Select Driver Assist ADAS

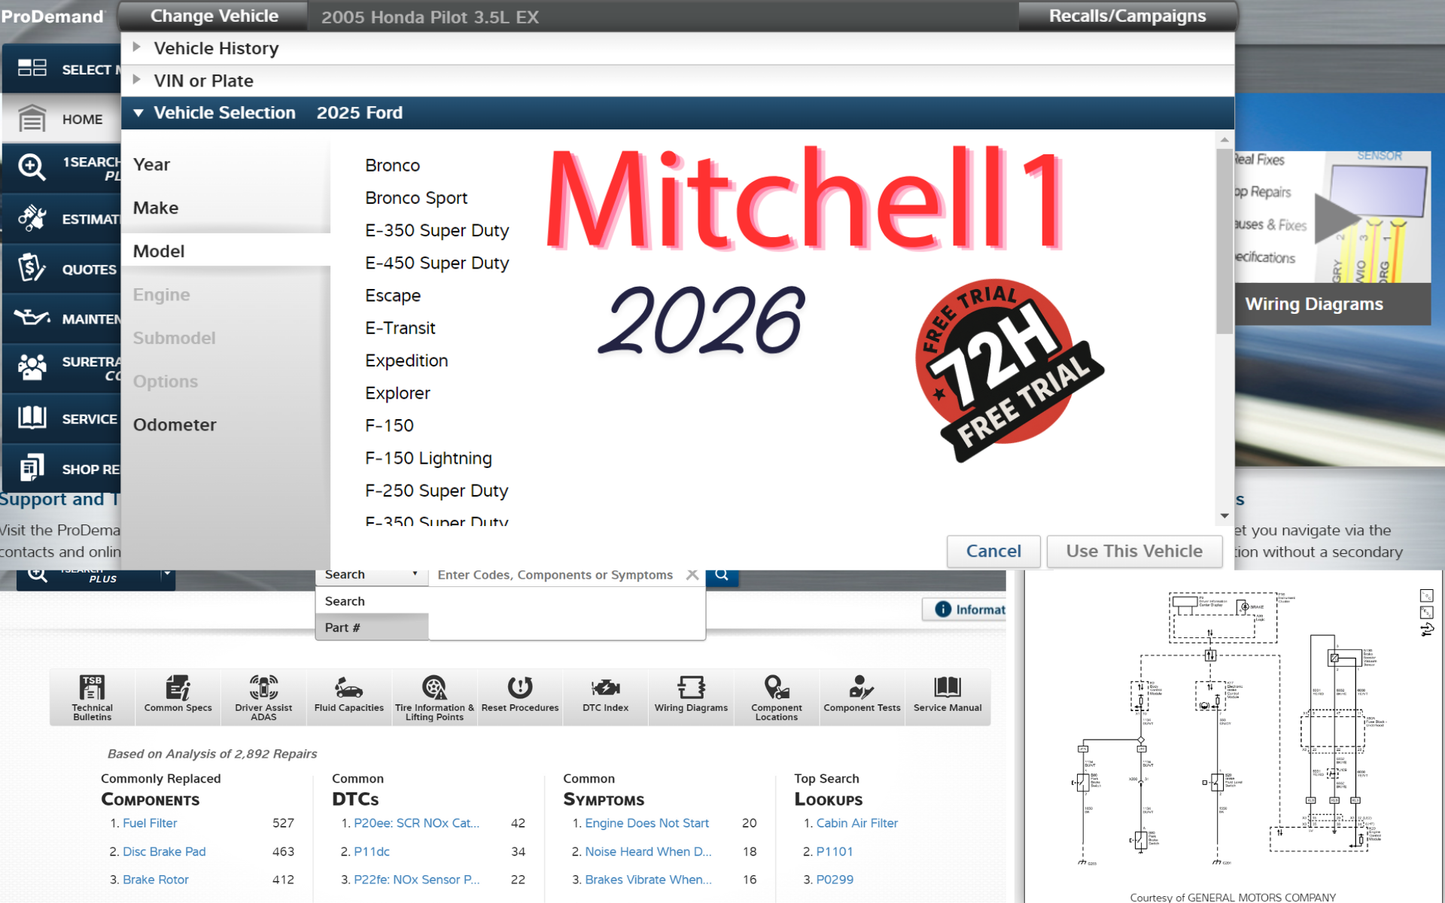click(262, 697)
